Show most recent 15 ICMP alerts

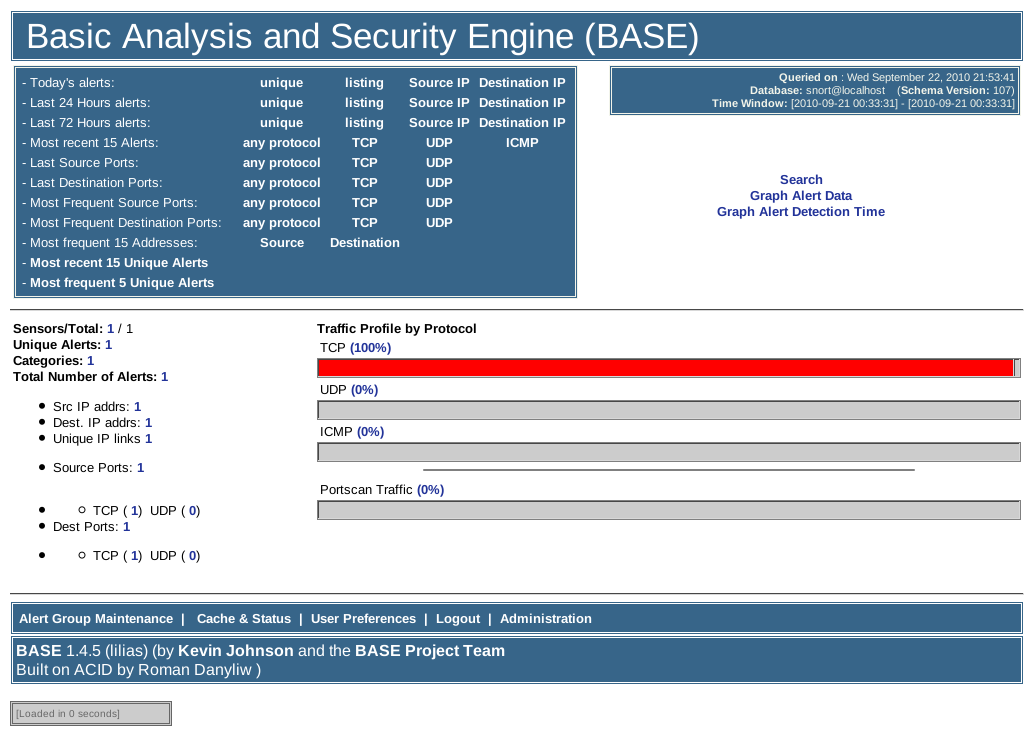(522, 143)
